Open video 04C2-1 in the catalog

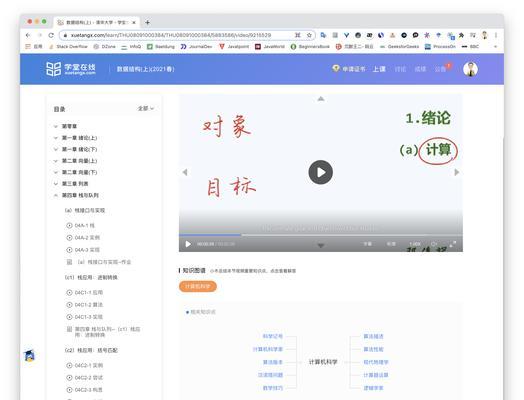point(85,365)
